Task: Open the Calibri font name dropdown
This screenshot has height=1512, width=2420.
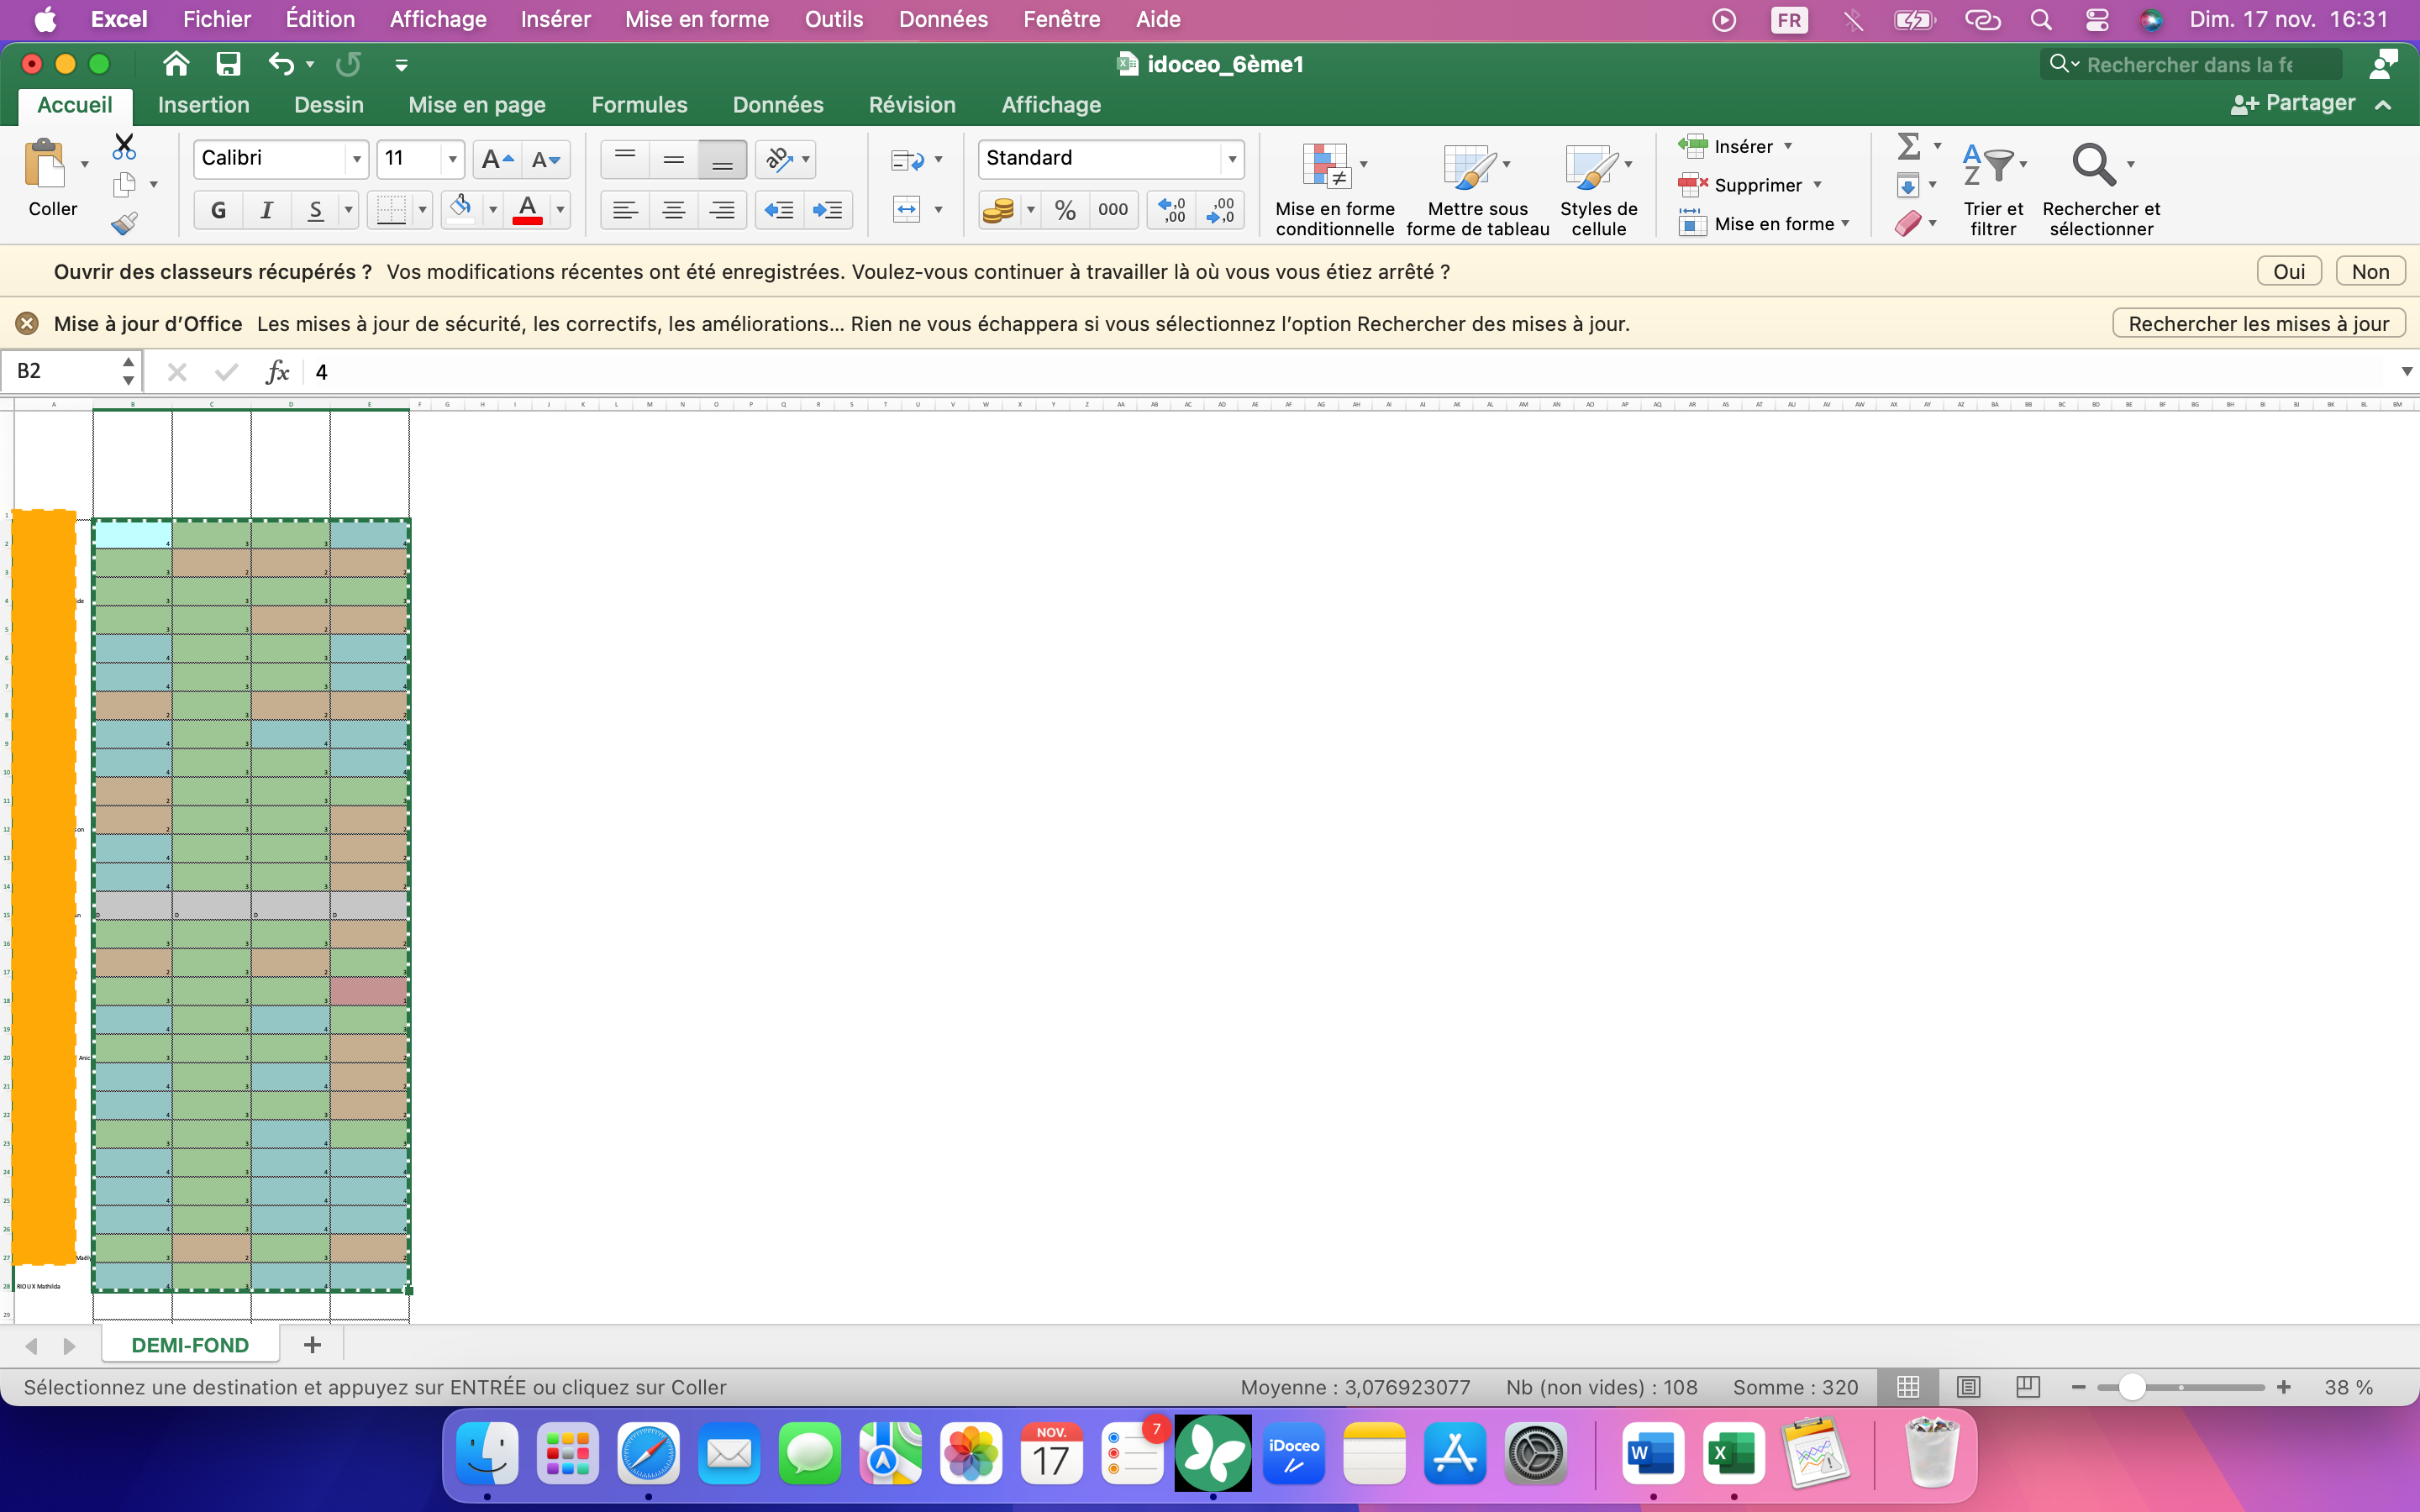Action: (356, 159)
